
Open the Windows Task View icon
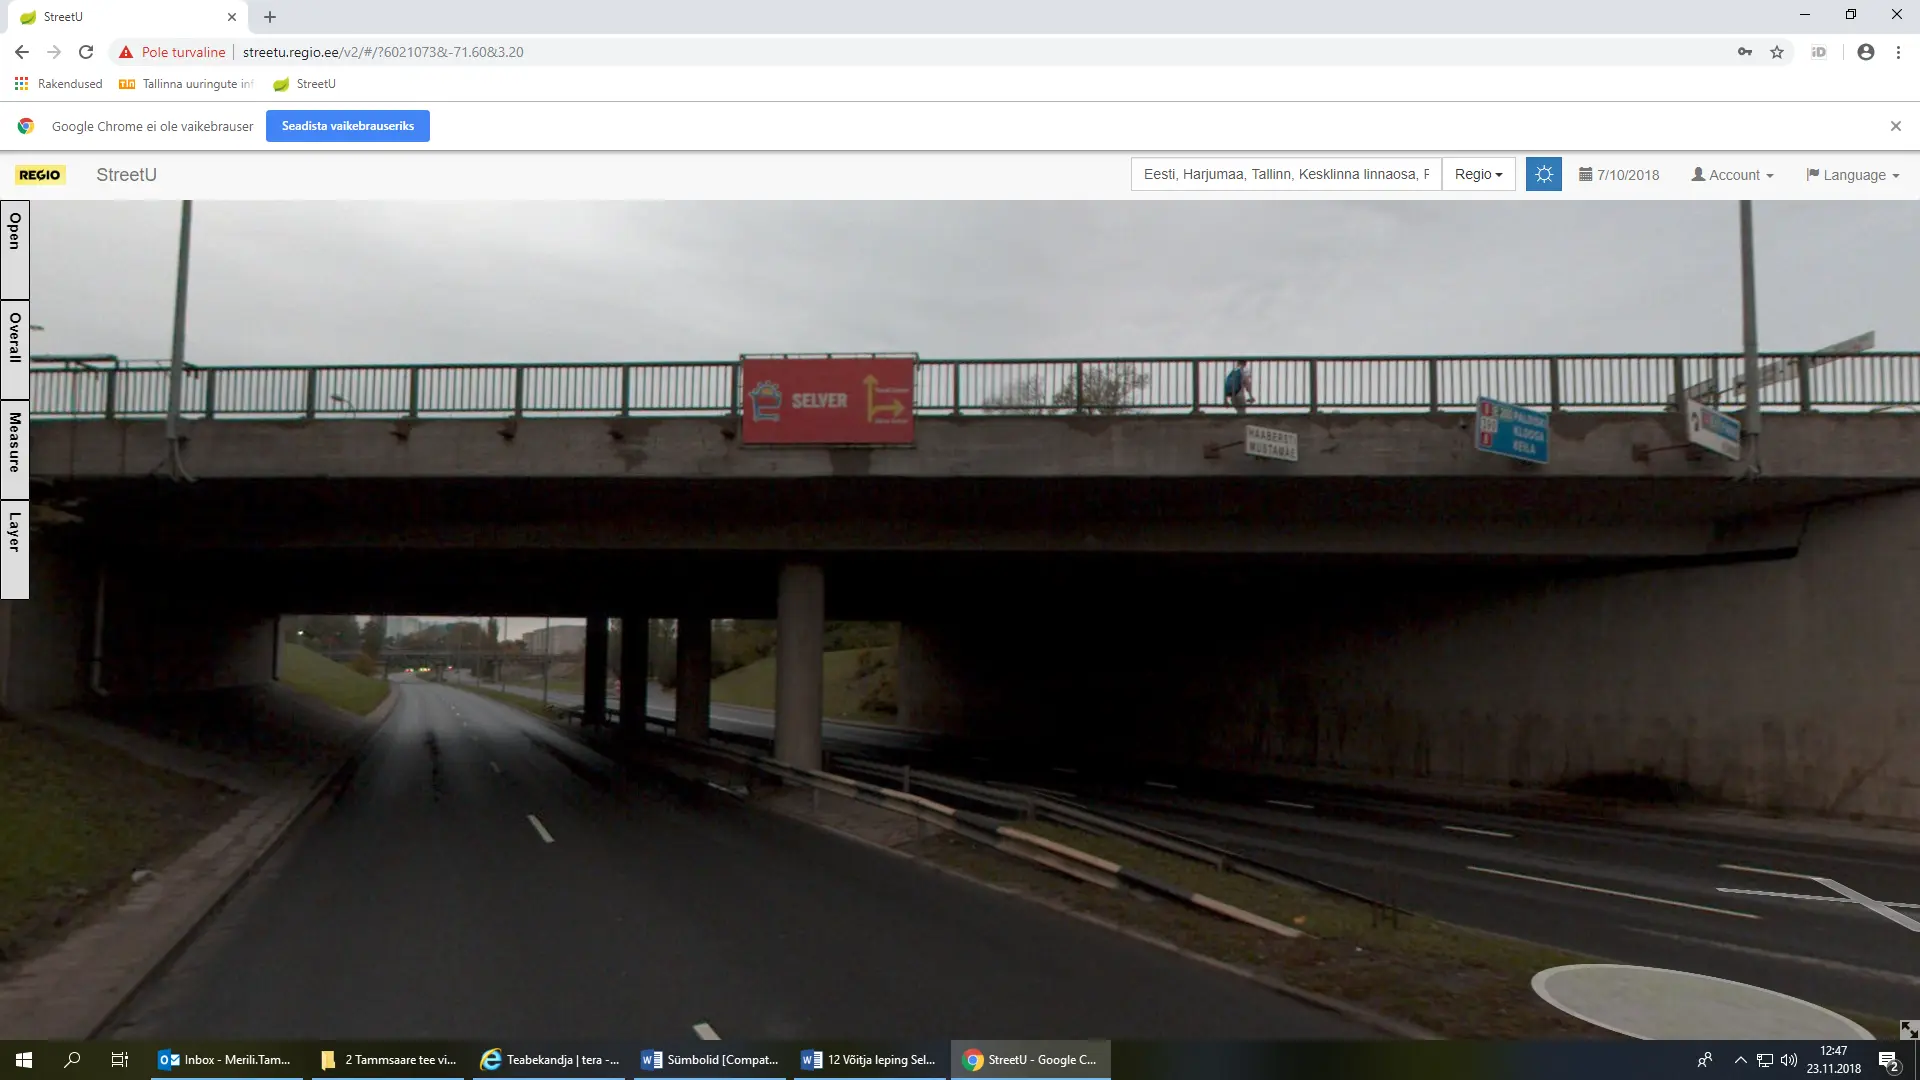119,1060
